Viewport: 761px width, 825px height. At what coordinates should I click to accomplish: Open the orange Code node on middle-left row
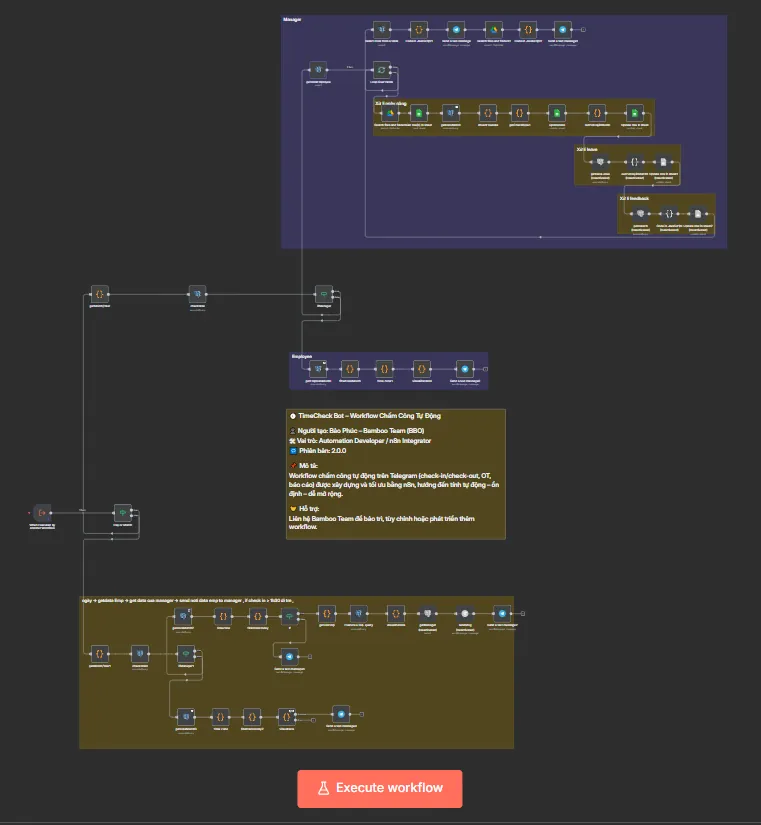click(x=99, y=293)
